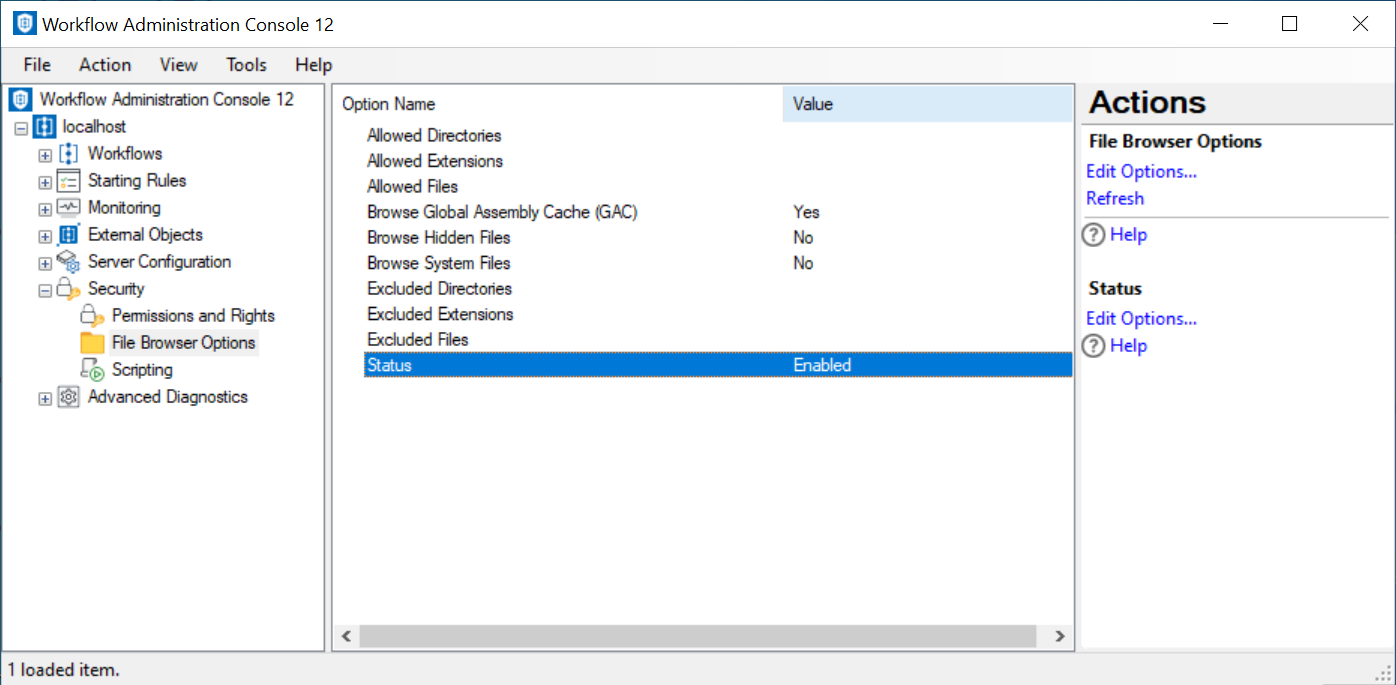Click the Advanced Diagnostics icon
Screen dimensions: 1396x685
tap(68, 397)
